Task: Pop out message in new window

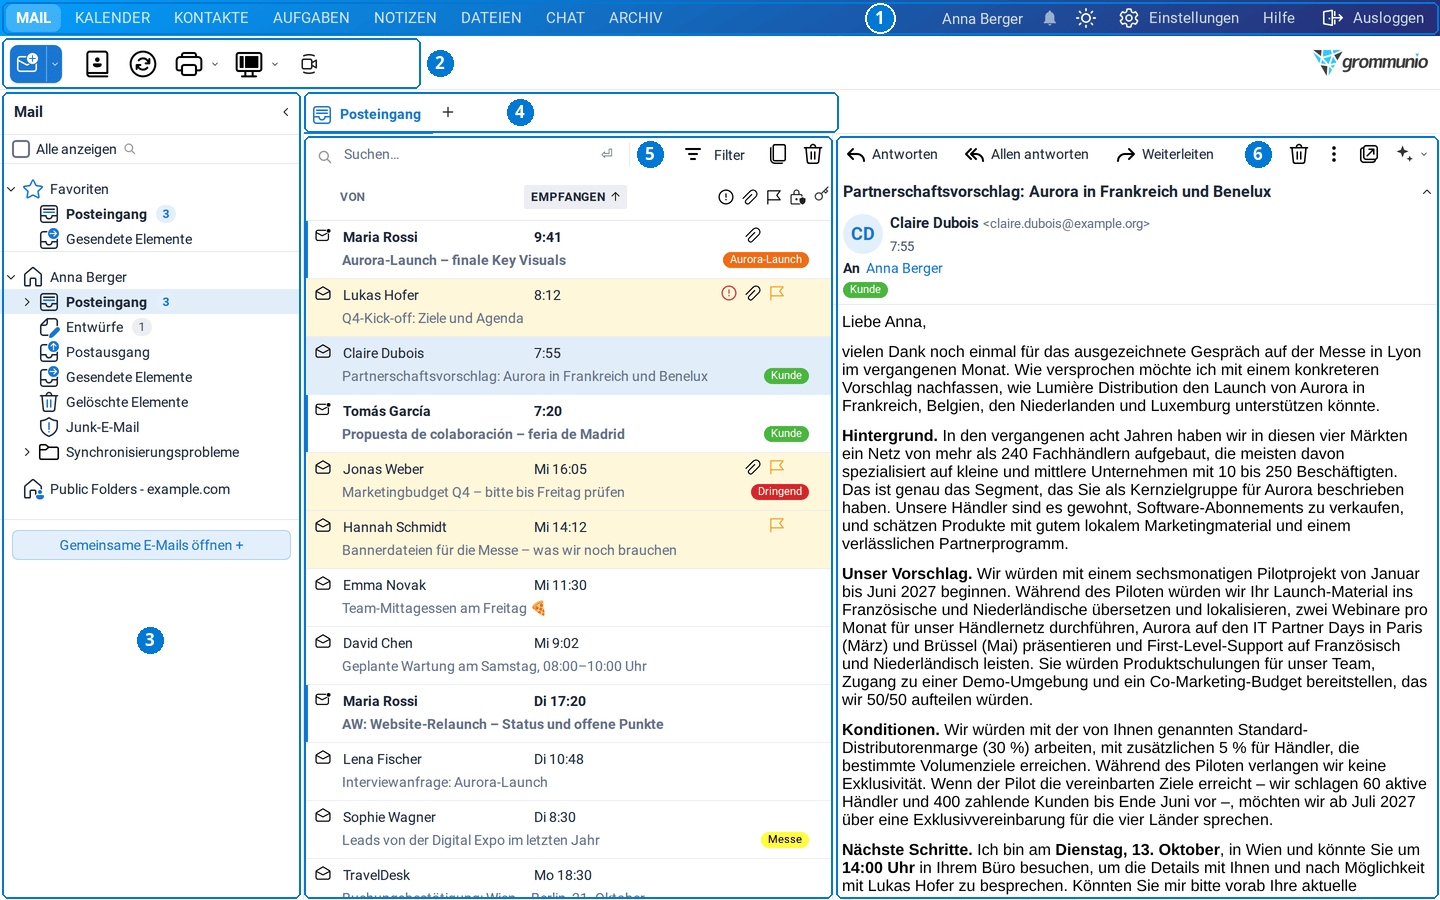Action: coord(1369,154)
